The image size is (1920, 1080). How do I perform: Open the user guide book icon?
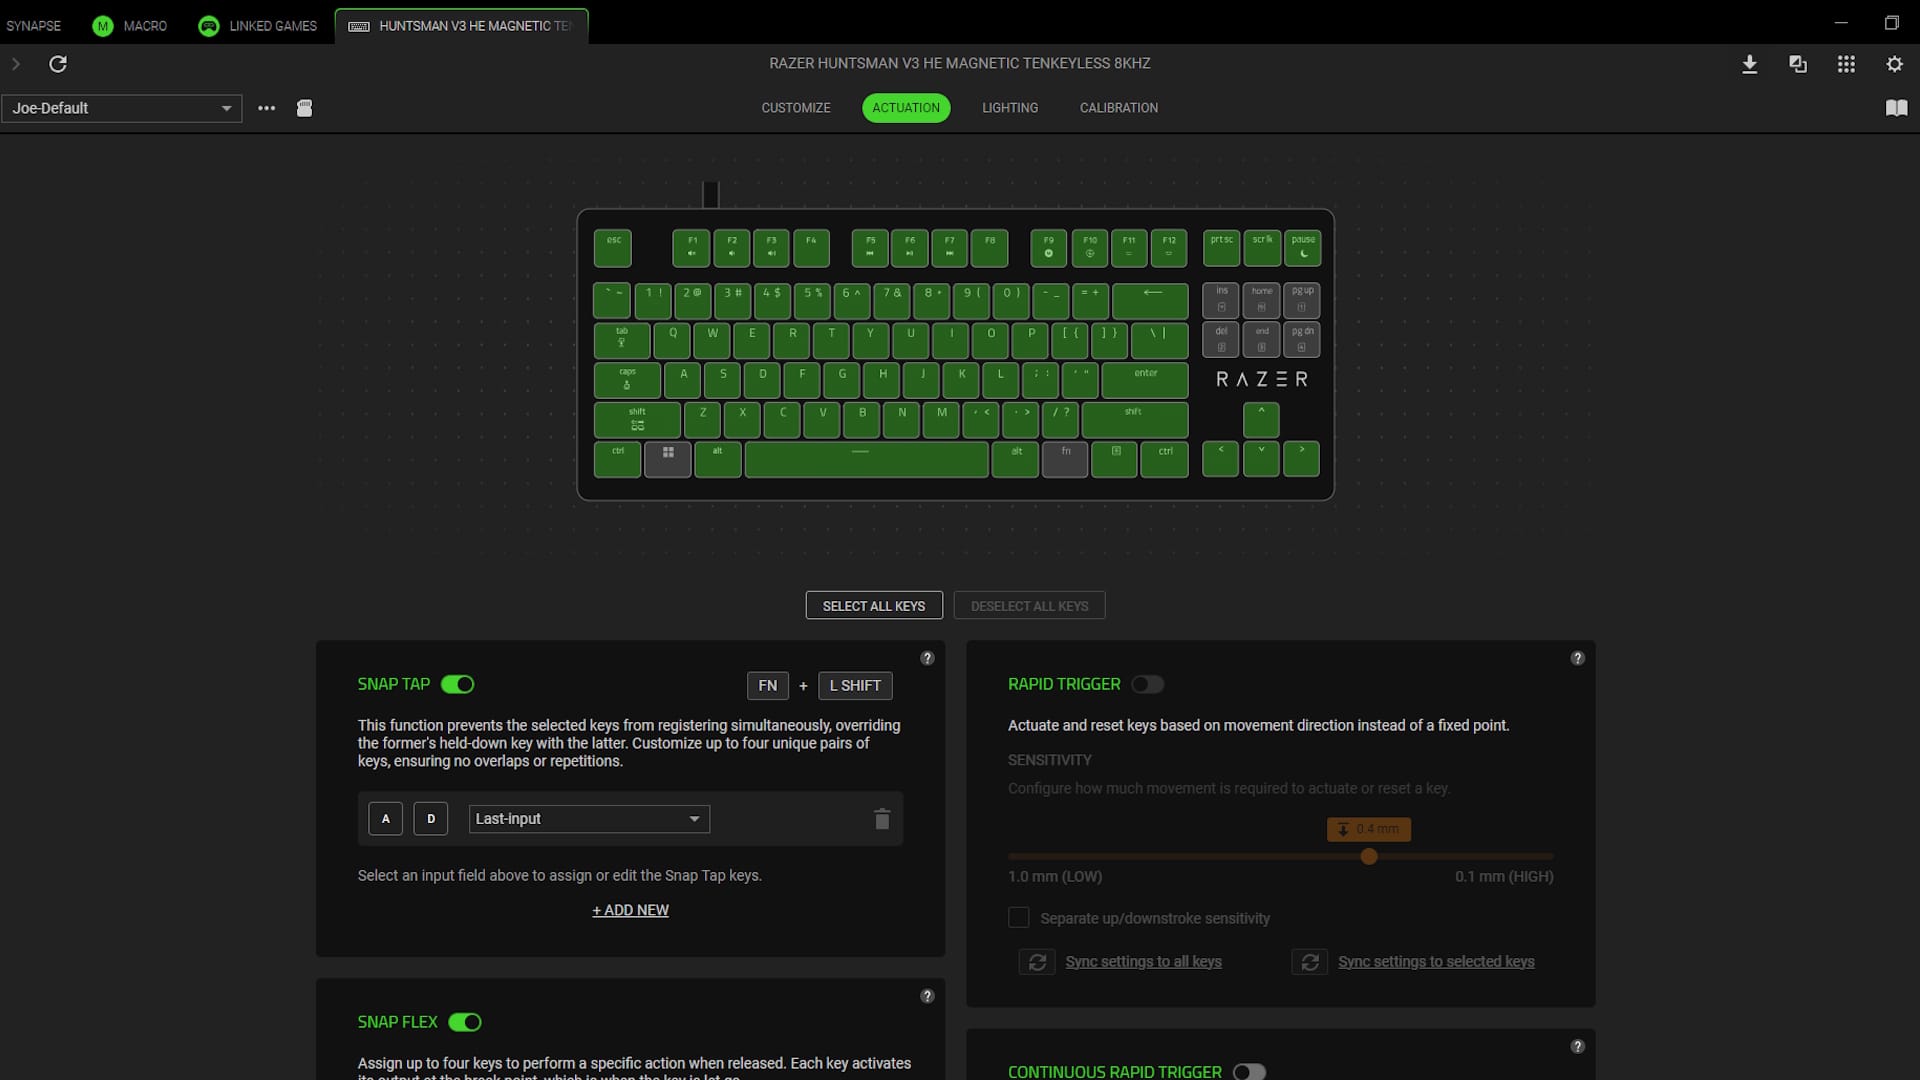click(x=1896, y=108)
